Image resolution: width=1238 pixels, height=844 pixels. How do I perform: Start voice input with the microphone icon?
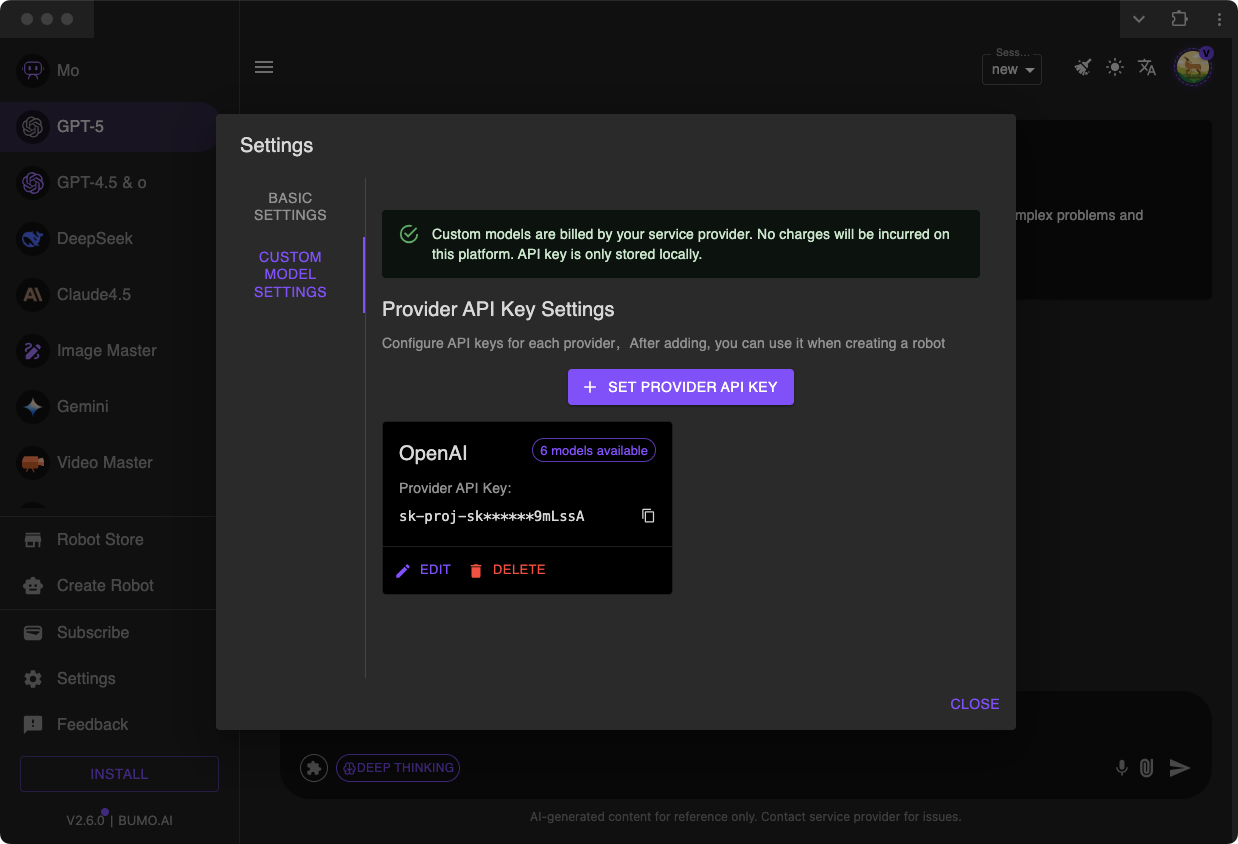pos(1121,768)
